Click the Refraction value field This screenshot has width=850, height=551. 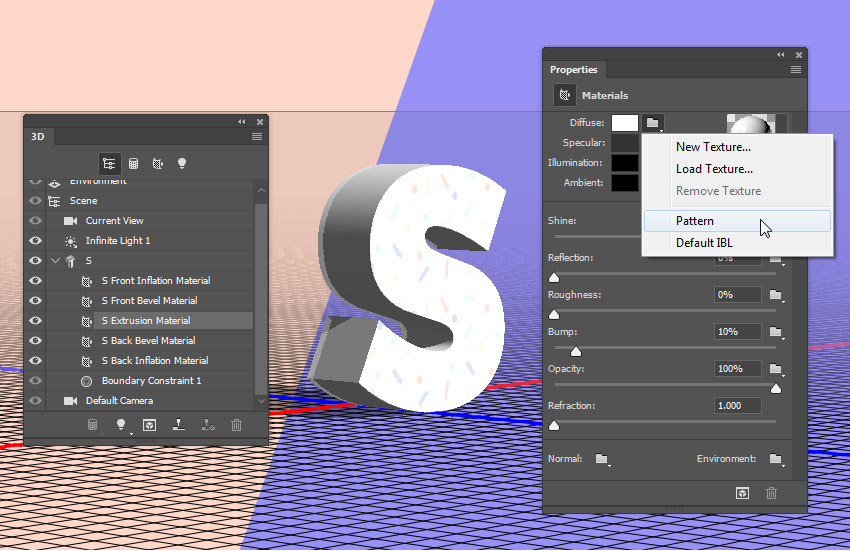[737, 406]
